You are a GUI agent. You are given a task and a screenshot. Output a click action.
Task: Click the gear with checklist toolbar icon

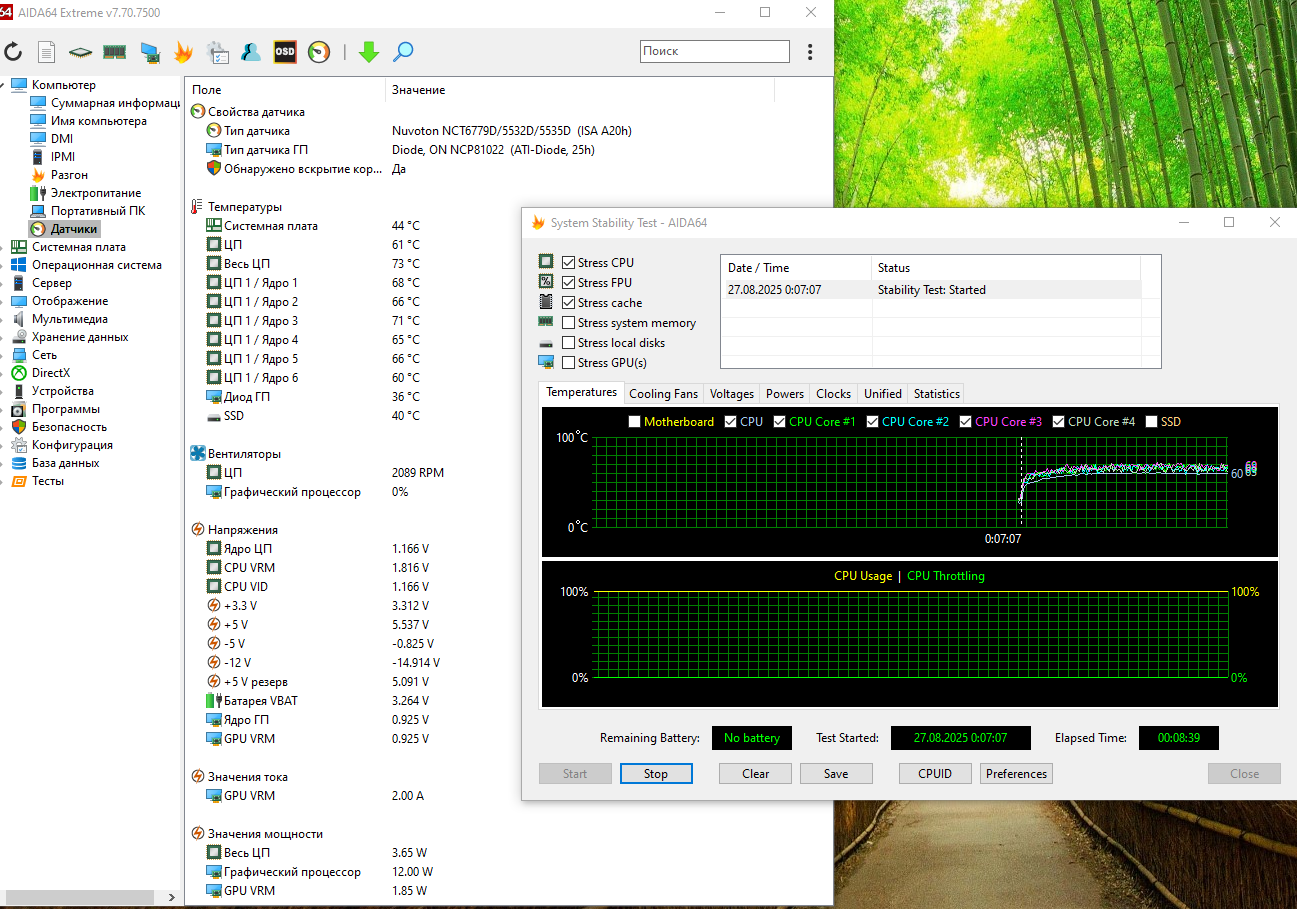tap(217, 52)
